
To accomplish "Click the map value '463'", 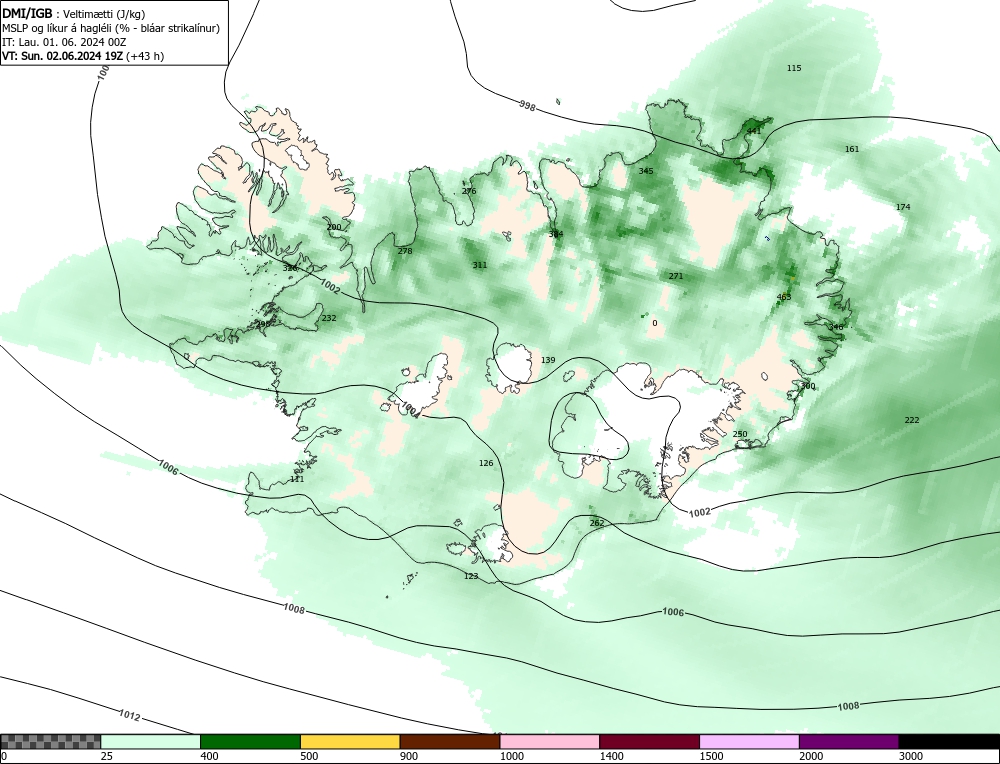I will [784, 297].
